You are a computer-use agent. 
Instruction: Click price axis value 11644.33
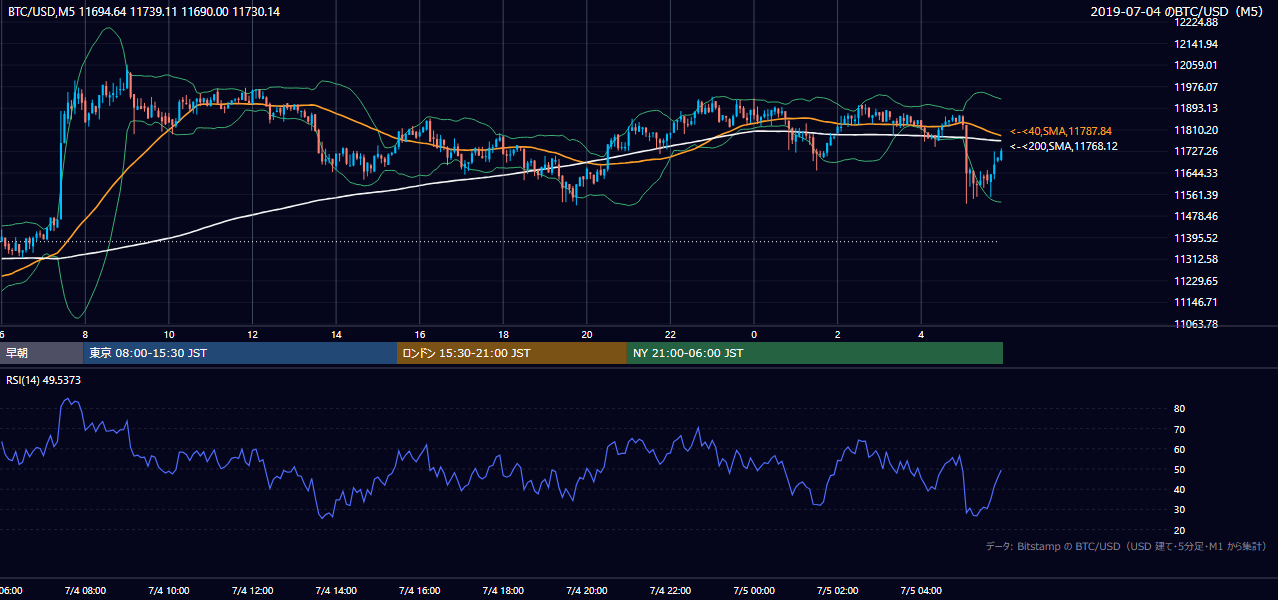click(1197, 173)
